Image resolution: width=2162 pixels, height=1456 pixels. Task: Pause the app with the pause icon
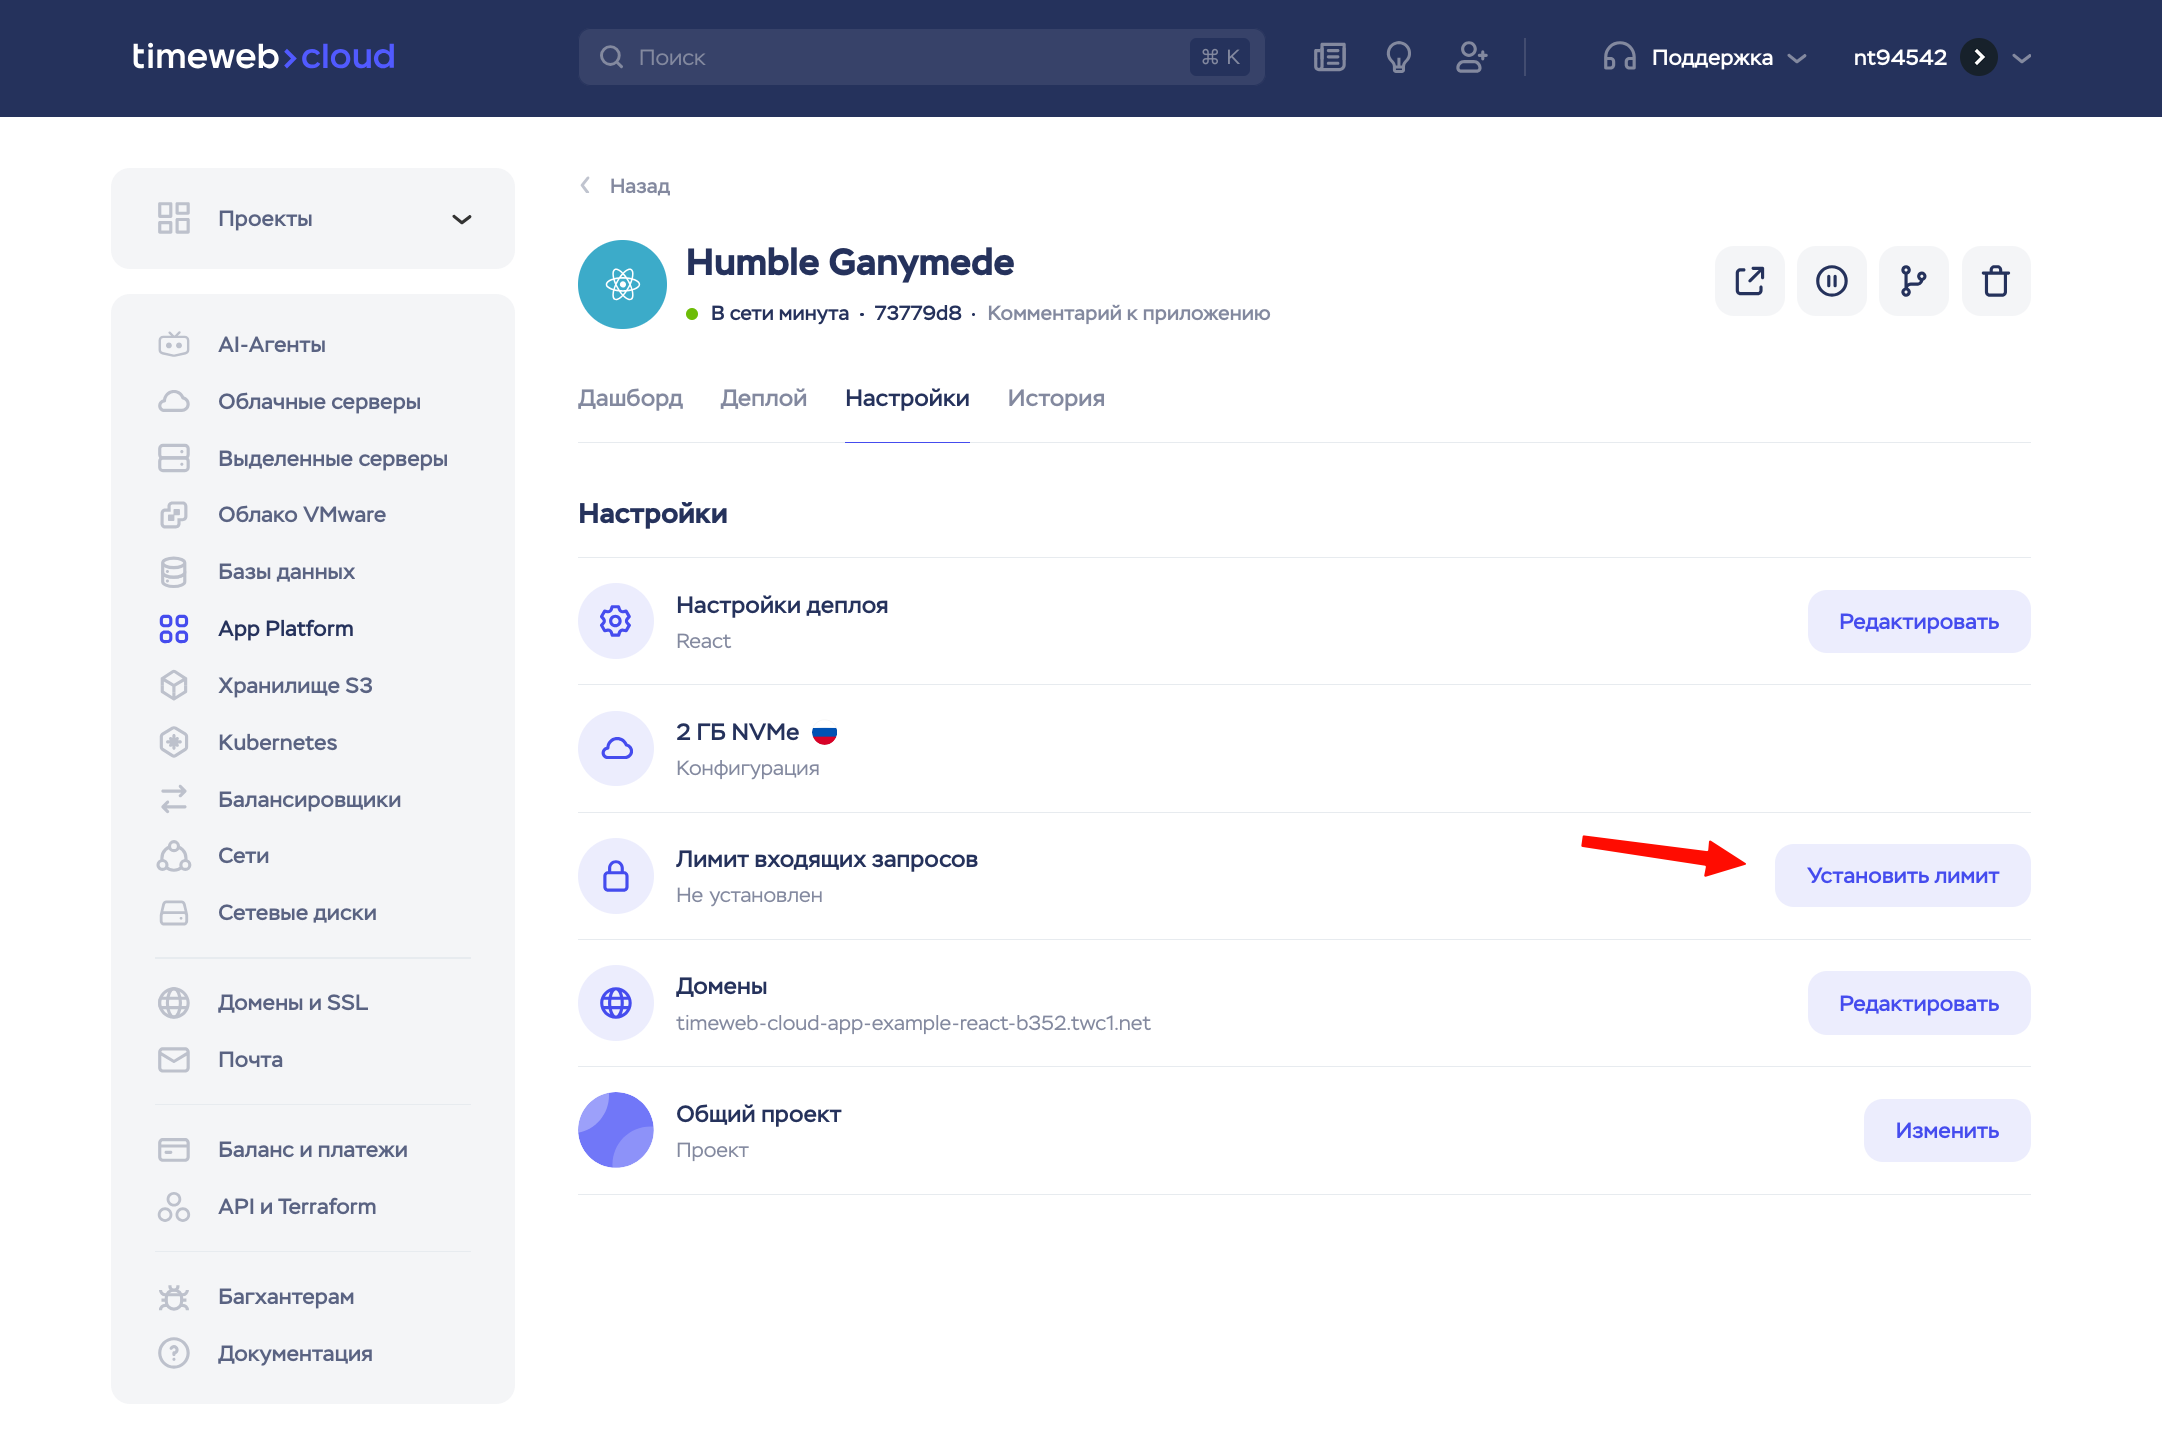tap(1831, 281)
